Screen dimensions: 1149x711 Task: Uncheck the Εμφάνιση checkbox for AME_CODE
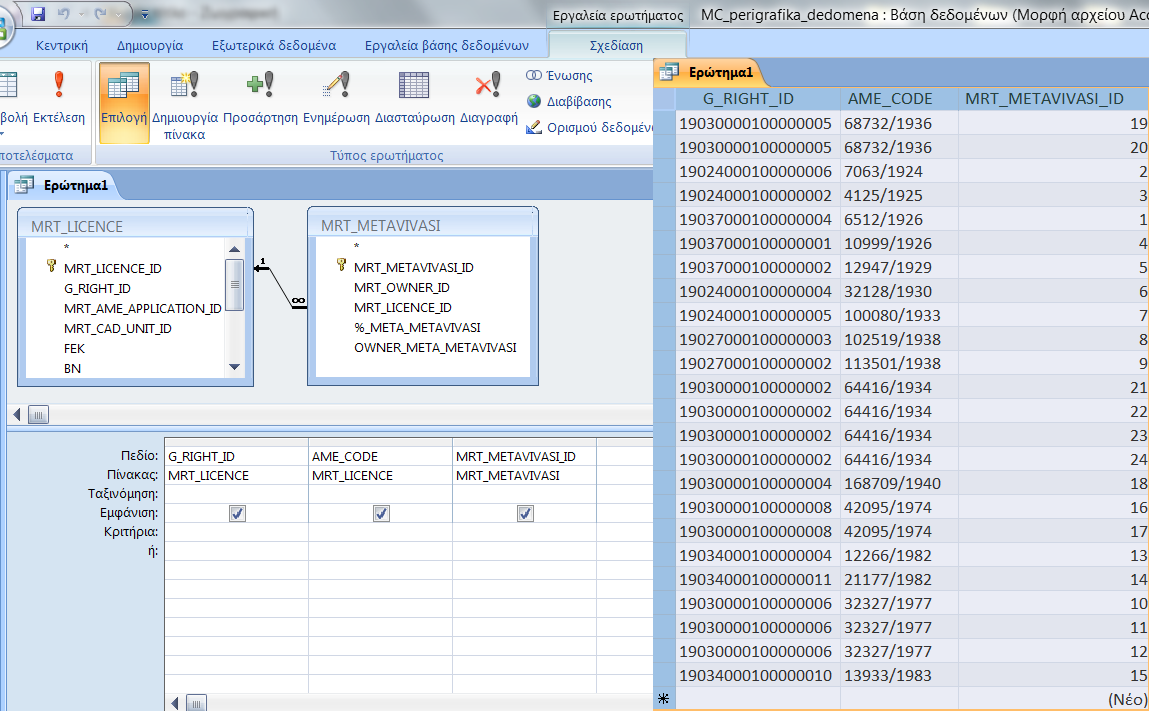click(x=381, y=513)
